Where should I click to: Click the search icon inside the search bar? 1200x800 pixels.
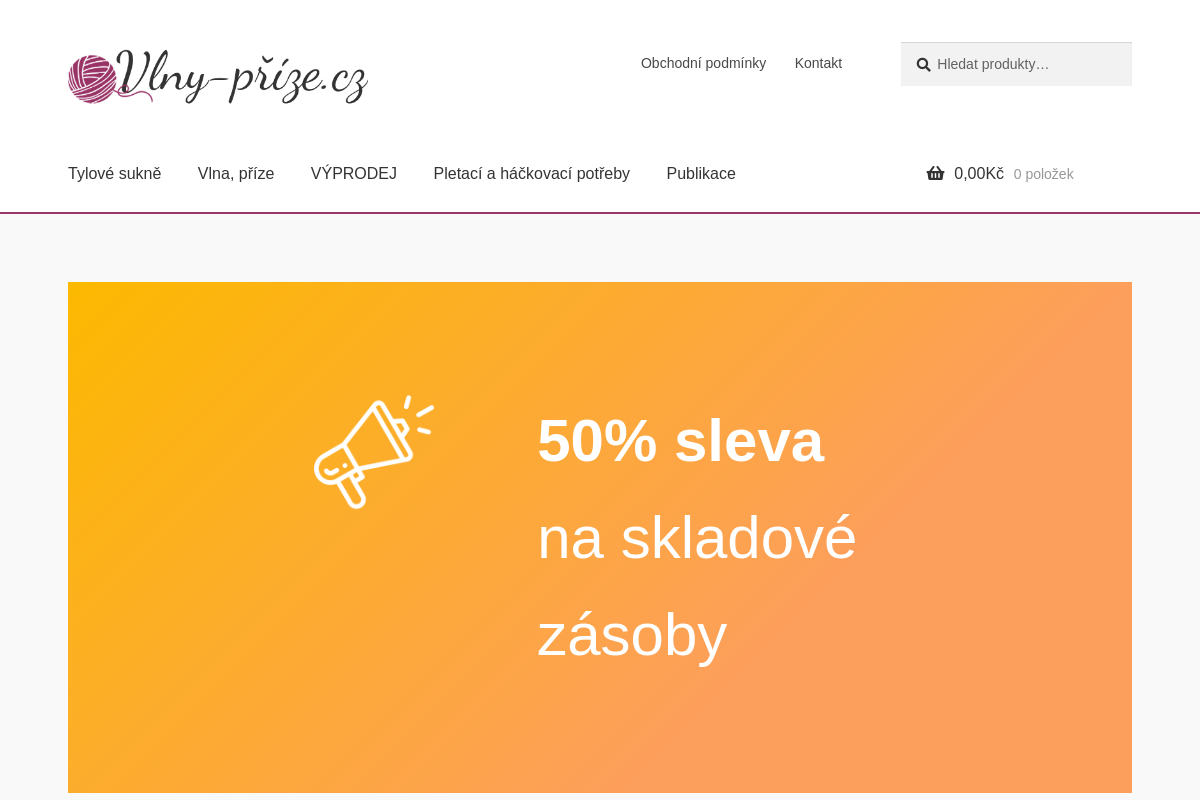point(922,64)
